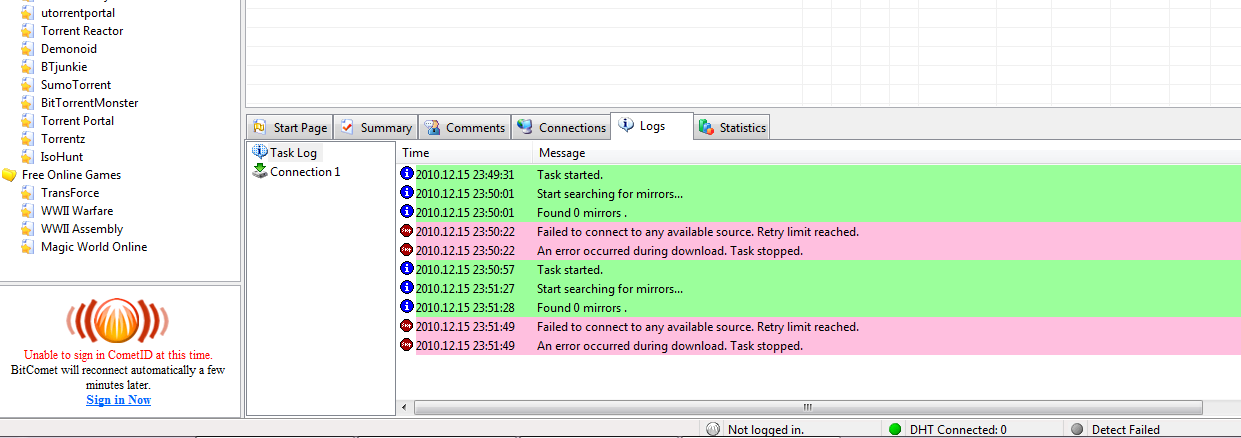Viewport: 1241px width, 438px height.
Task: Click the Free Online Games folder icon
Action: click(9, 175)
